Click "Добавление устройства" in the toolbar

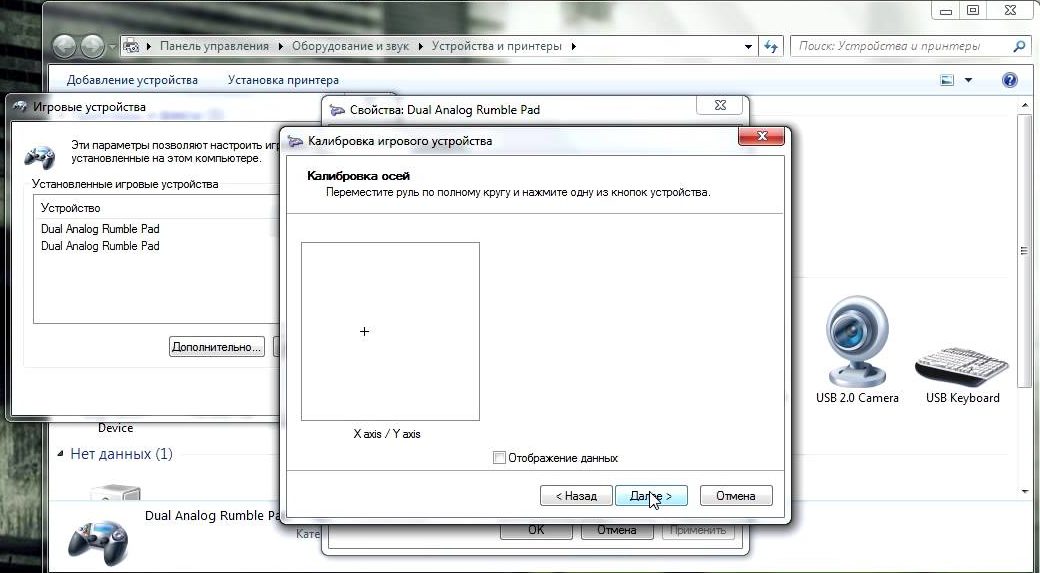click(132, 80)
